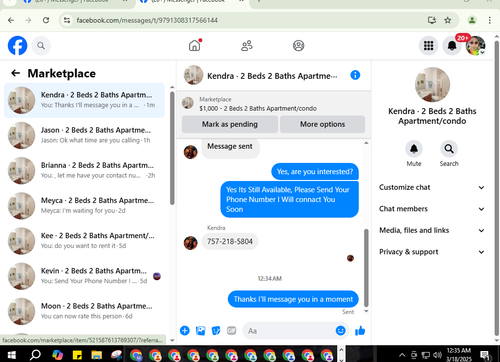Click Mark as pending button
The height and width of the screenshot is (362, 500).
[x=230, y=124]
